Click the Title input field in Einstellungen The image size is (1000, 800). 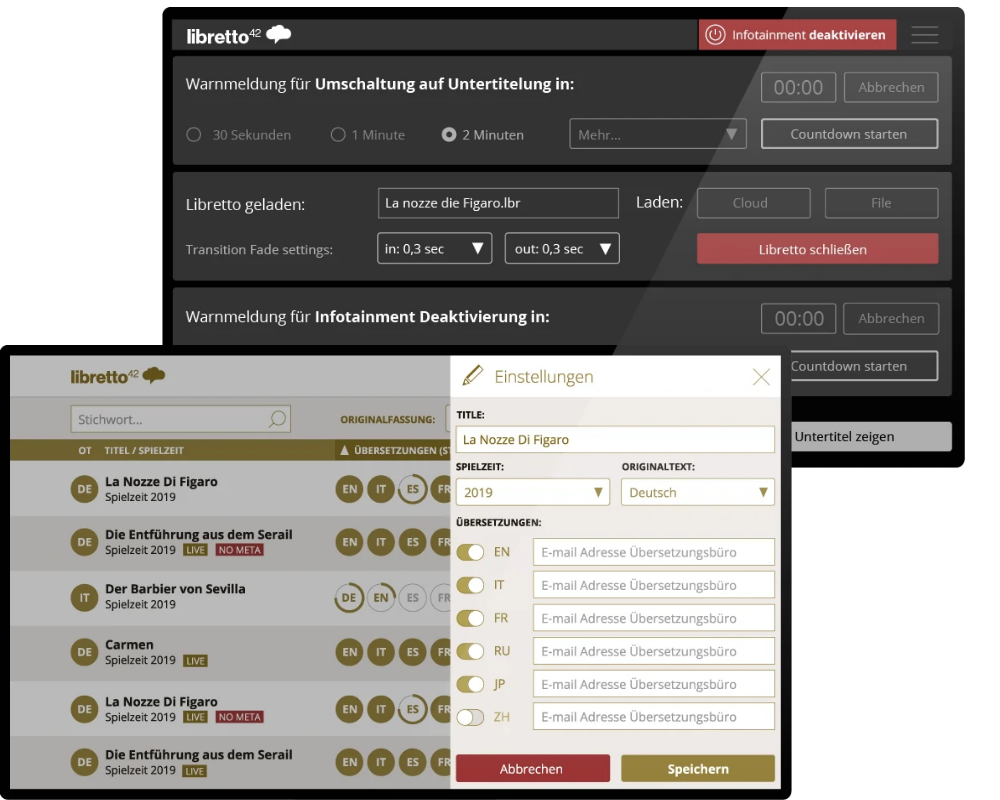click(615, 440)
